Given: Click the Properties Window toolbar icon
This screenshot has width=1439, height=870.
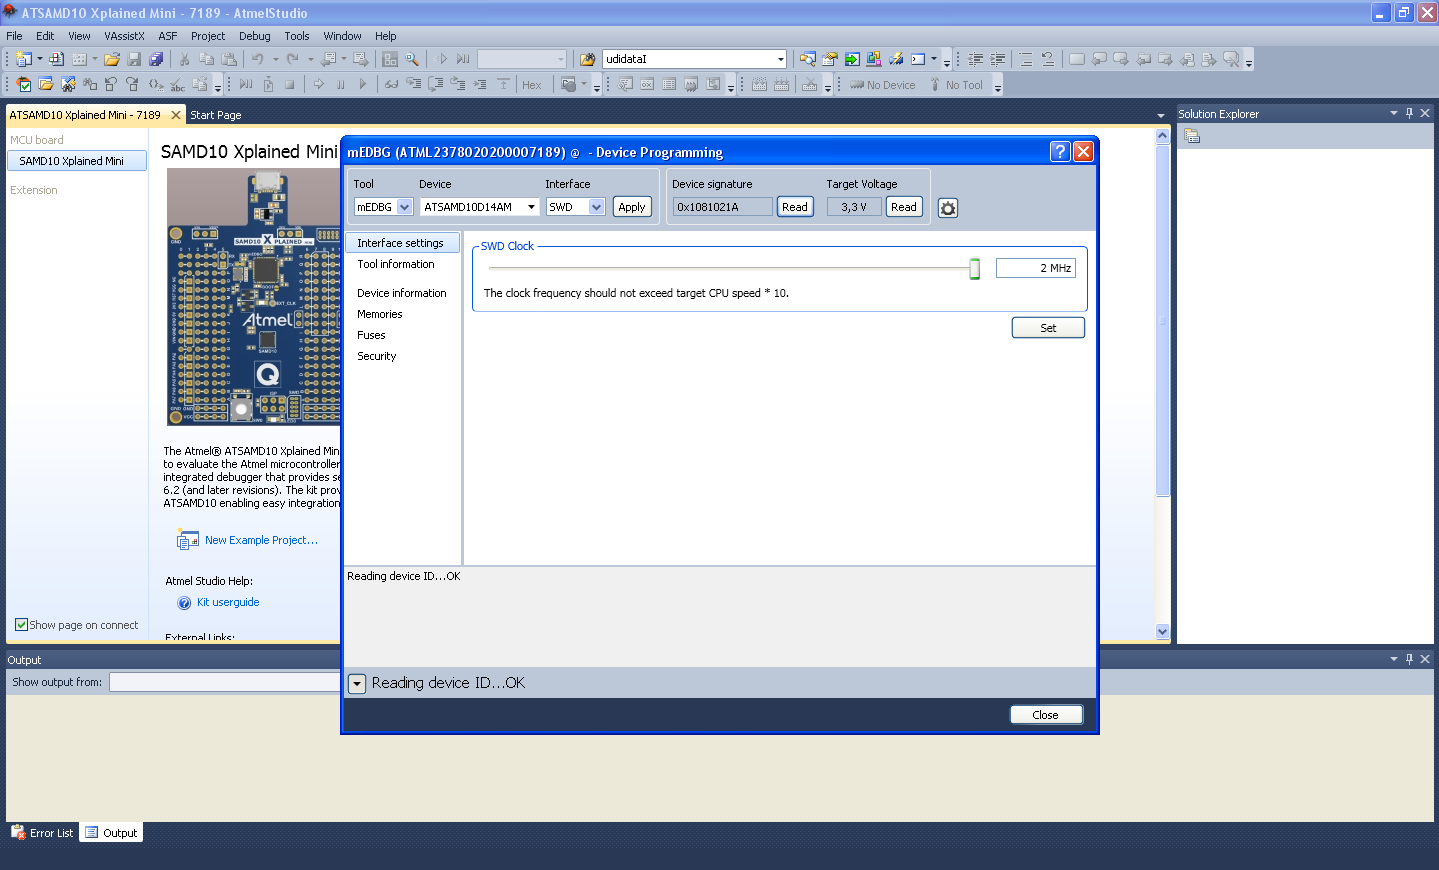Looking at the screenshot, I should (830, 59).
